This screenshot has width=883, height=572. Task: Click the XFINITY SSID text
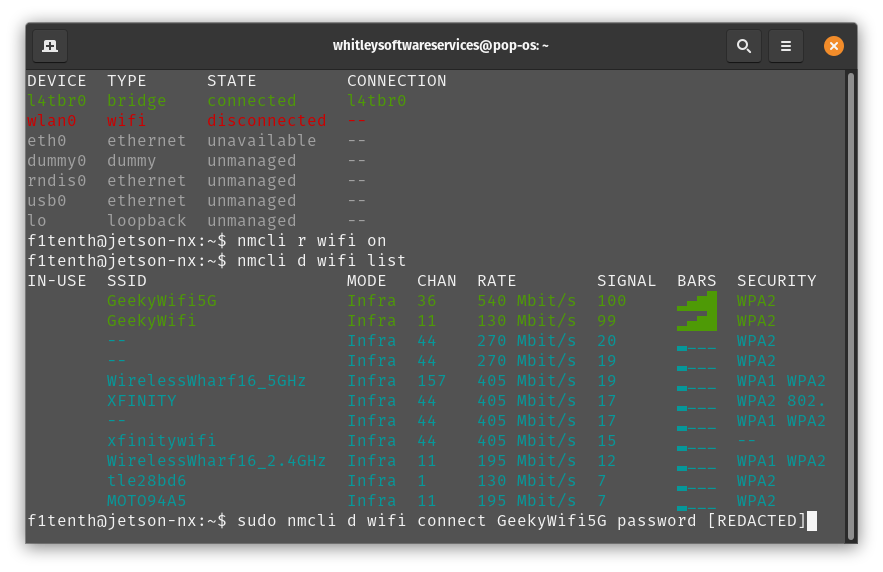pyautogui.click(x=142, y=400)
